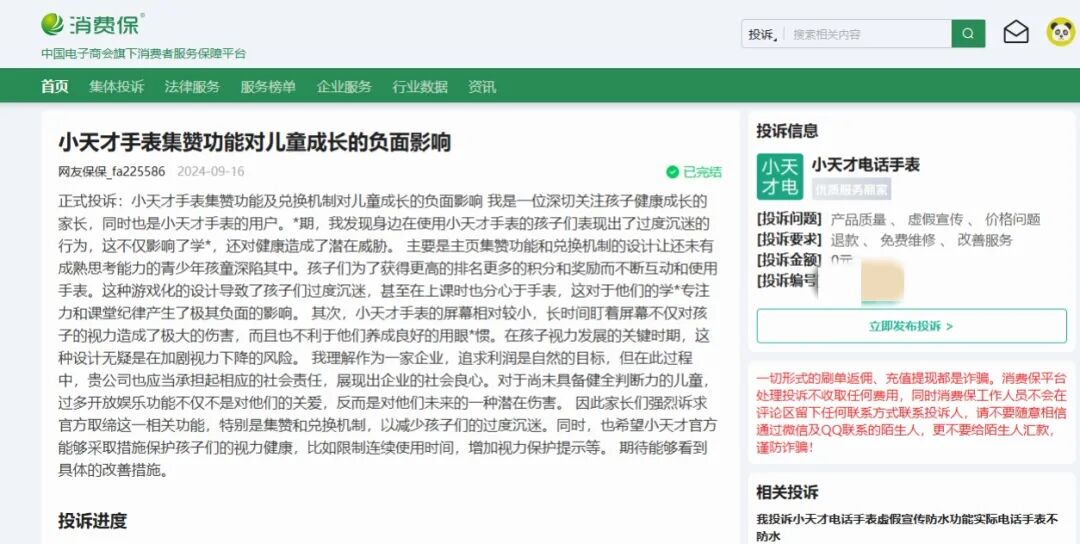
Task: Open the 行业数据 menu item
Action: point(420,87)
